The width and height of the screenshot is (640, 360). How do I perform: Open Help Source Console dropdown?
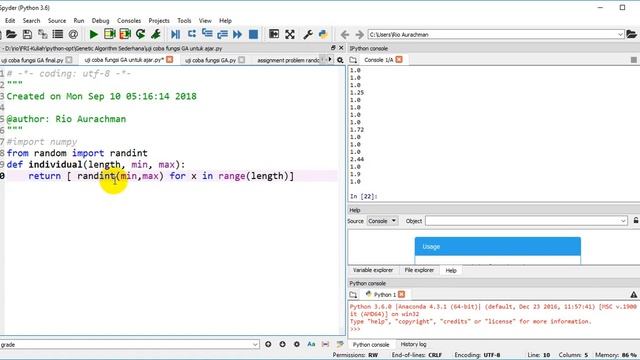[382, 221]
